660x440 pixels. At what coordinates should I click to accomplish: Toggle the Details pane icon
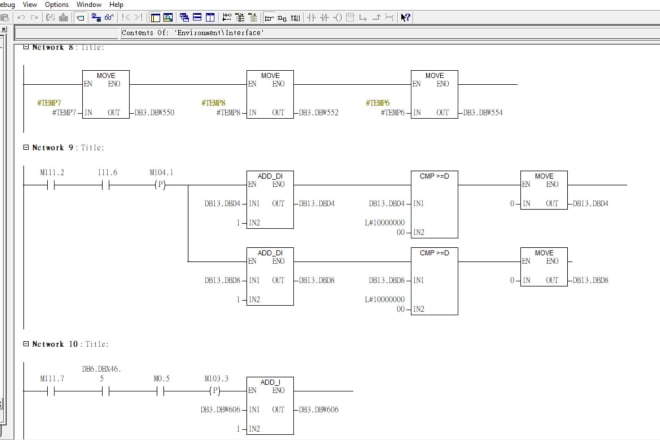(x=168, y=17)
